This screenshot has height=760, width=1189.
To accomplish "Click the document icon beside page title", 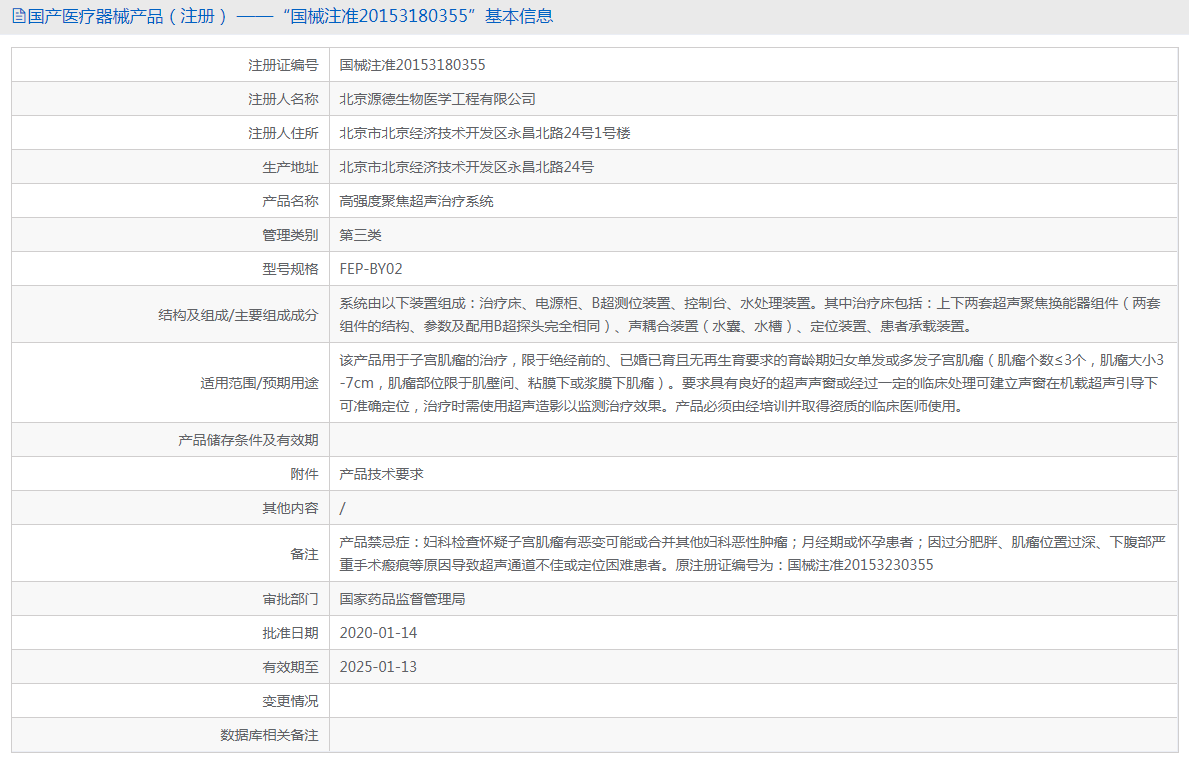I will [x=19, y=16].
